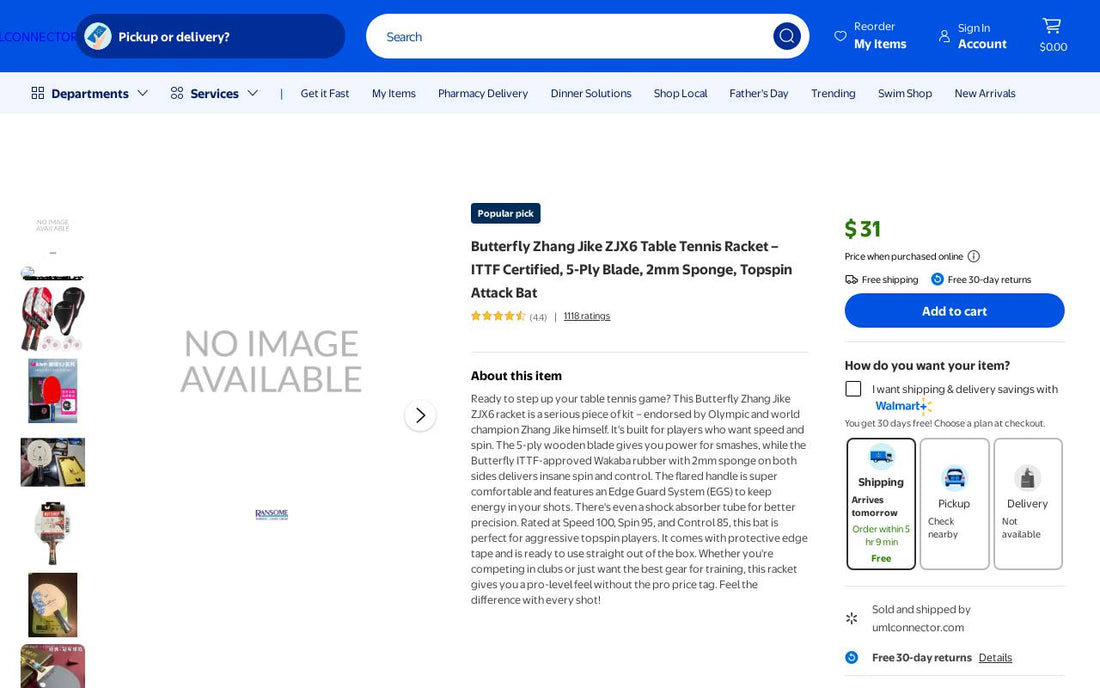Image resolution: width=1100 pixels, height=688 pixels.
Task: Click the Reorder heart icon
Action: [840, 36]
